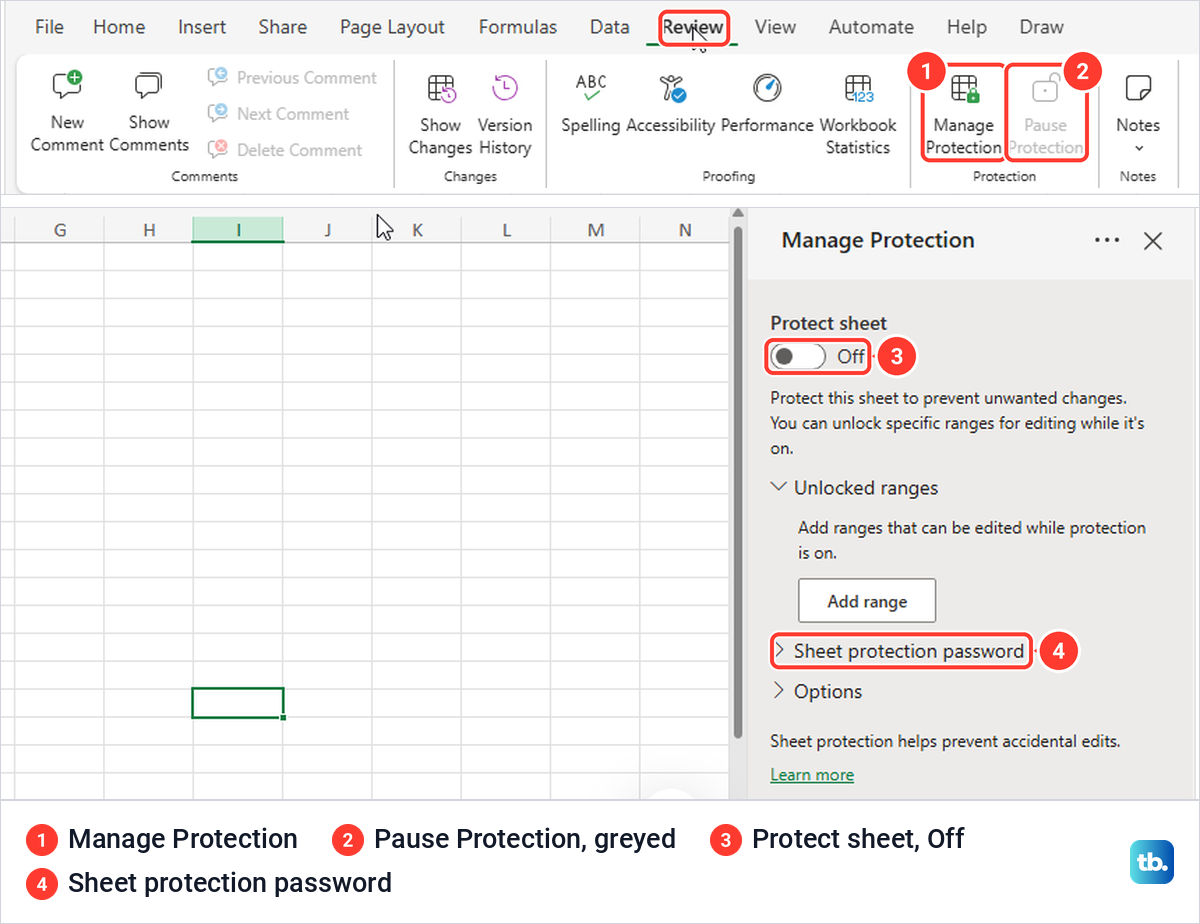
Task: Switch to the Formulas tab
Action: (518, 27)
